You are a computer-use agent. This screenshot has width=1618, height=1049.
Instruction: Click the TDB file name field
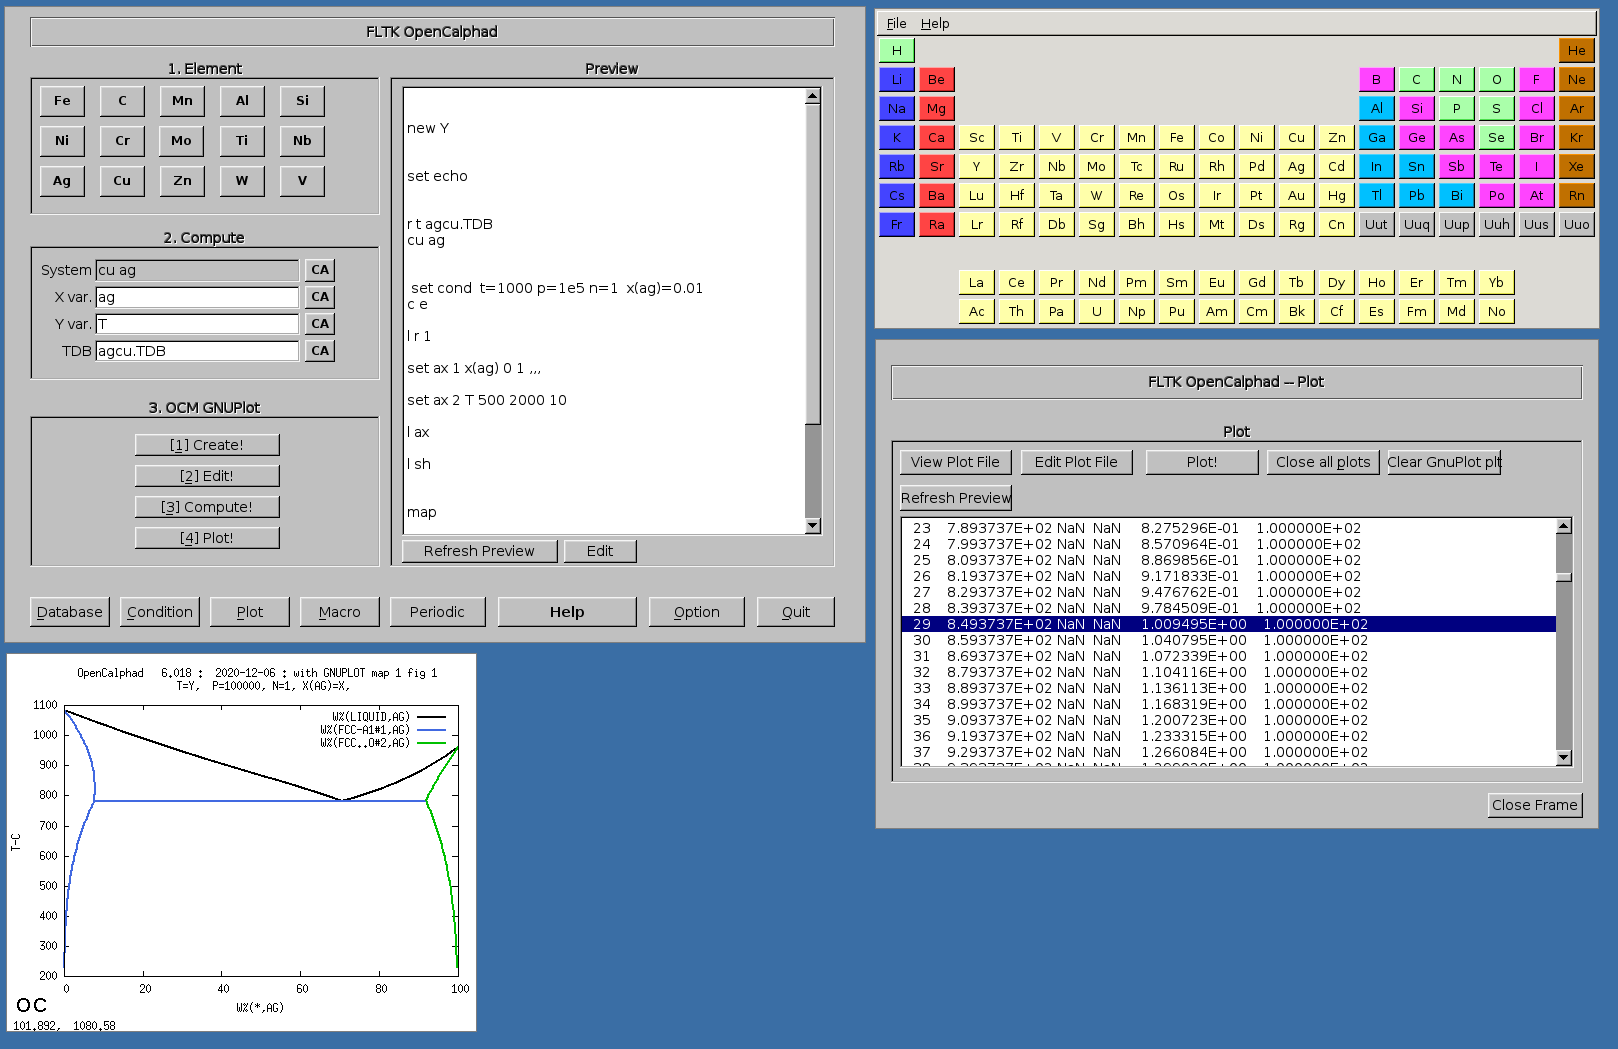(x=197, y=351)
